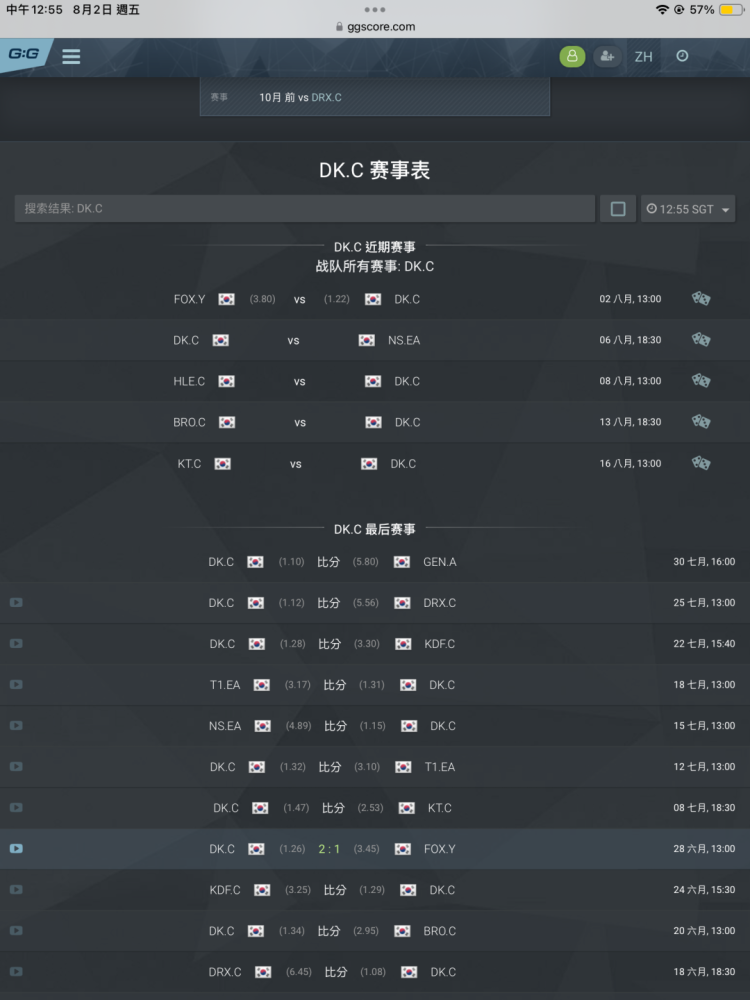Play video for DK.C vs T1.EA 12 July
The image size is (750, 1000).
[17, 767]
